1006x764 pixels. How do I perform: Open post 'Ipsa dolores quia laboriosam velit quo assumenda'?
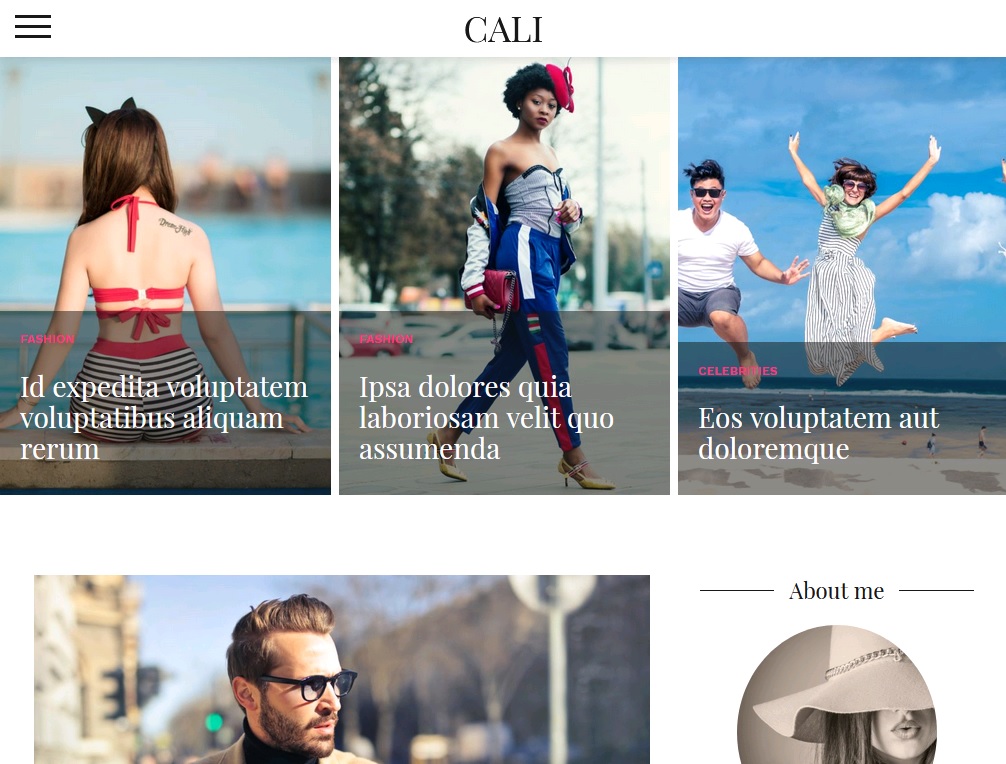coord(486,418)
